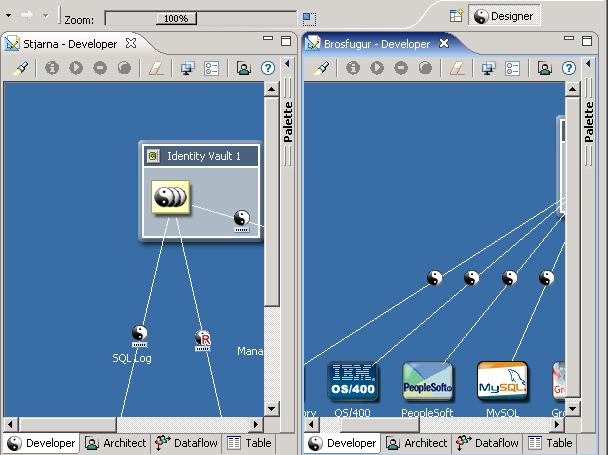The width and height of the screenshot is (608, 455).
Task: Click the PeopleSoft application label
Action: click(x=427, y=412)
